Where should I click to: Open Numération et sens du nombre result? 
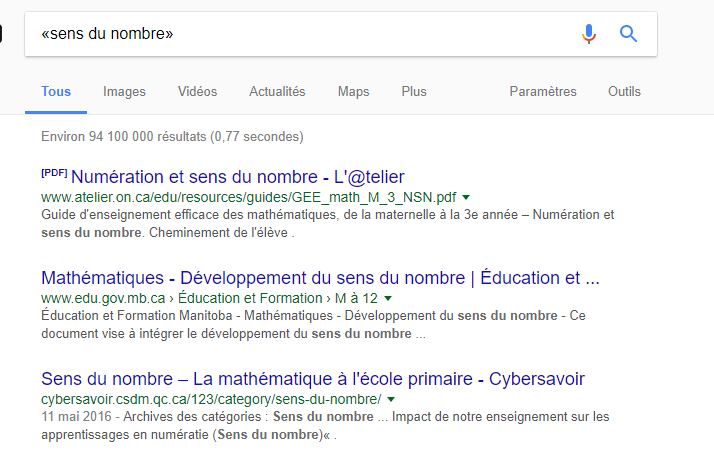point(238,177)
